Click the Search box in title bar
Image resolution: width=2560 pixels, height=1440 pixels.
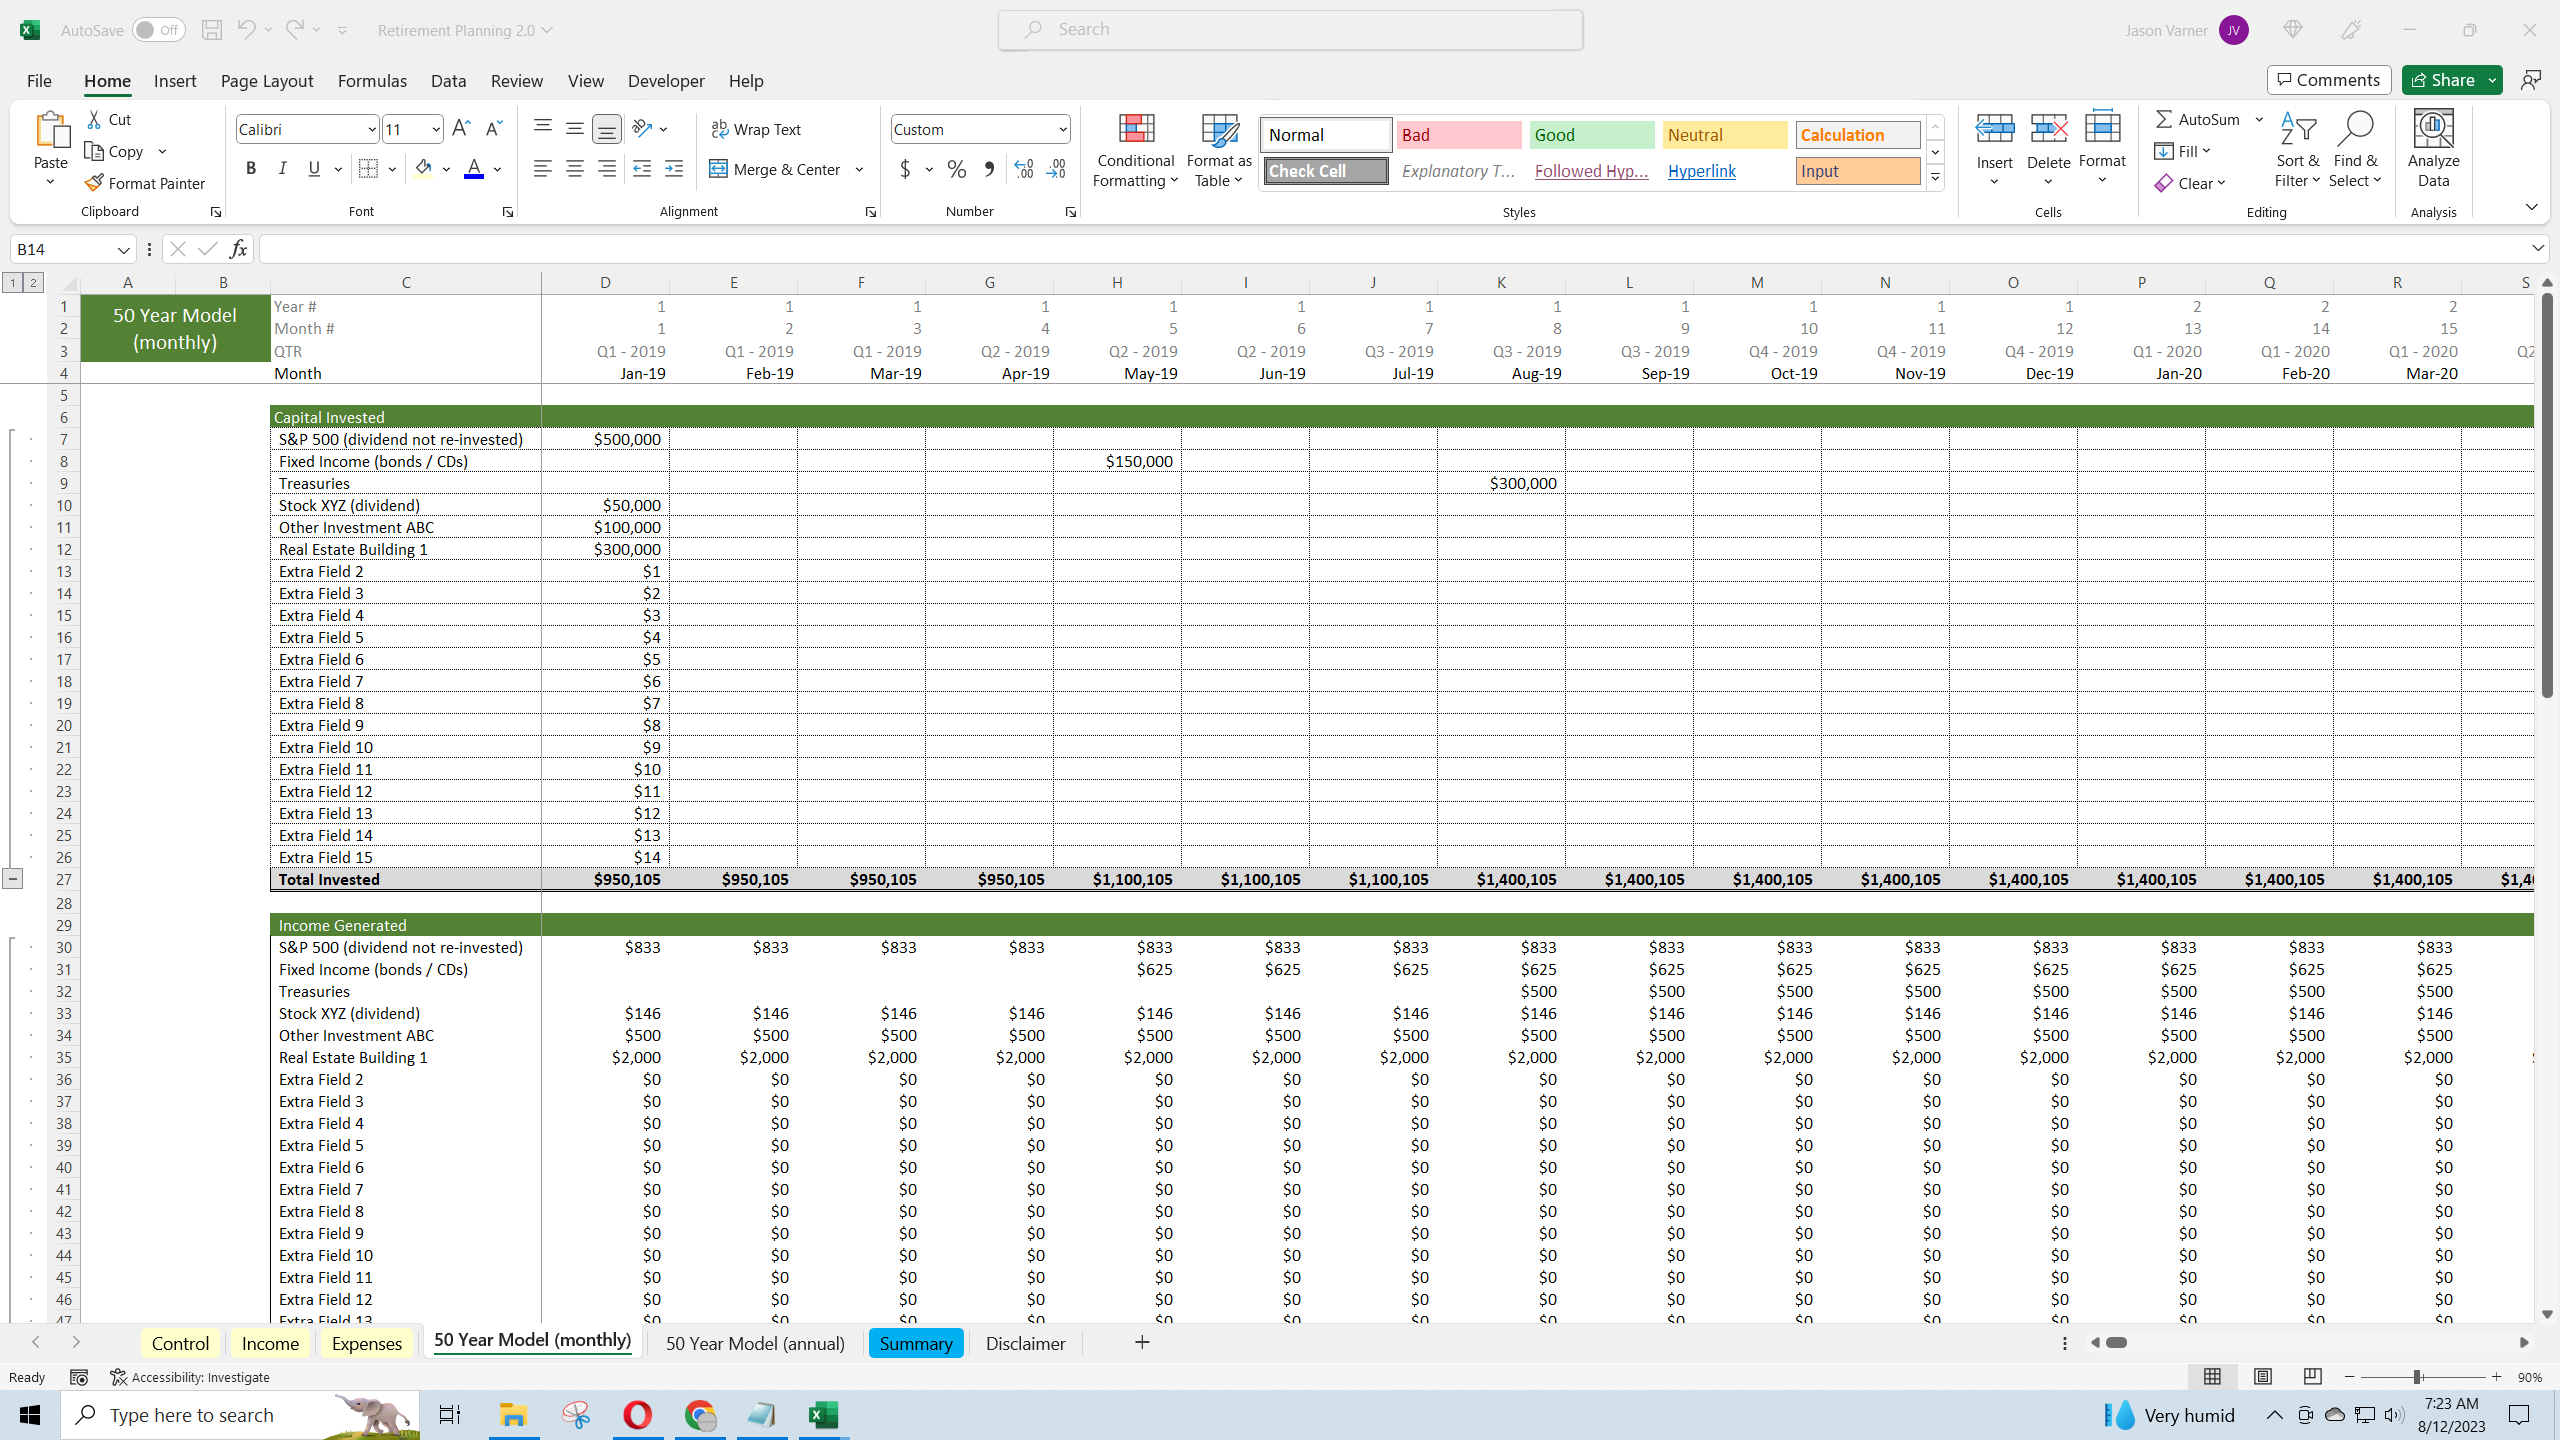point(1290,30)
